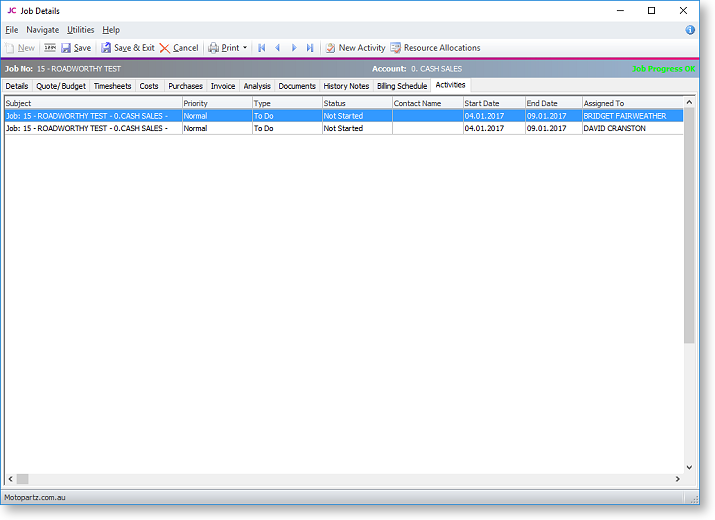Click the Cancel button label
Image resolution: width=715 pixels, height=520 pixels.
(x=186, y=48)
